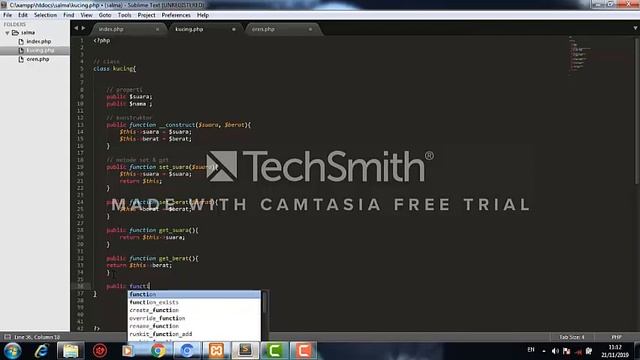The height and width of the screenshot is (360, 640).
Task: Open File Explorer from taskbar
Action: [70, 351]
